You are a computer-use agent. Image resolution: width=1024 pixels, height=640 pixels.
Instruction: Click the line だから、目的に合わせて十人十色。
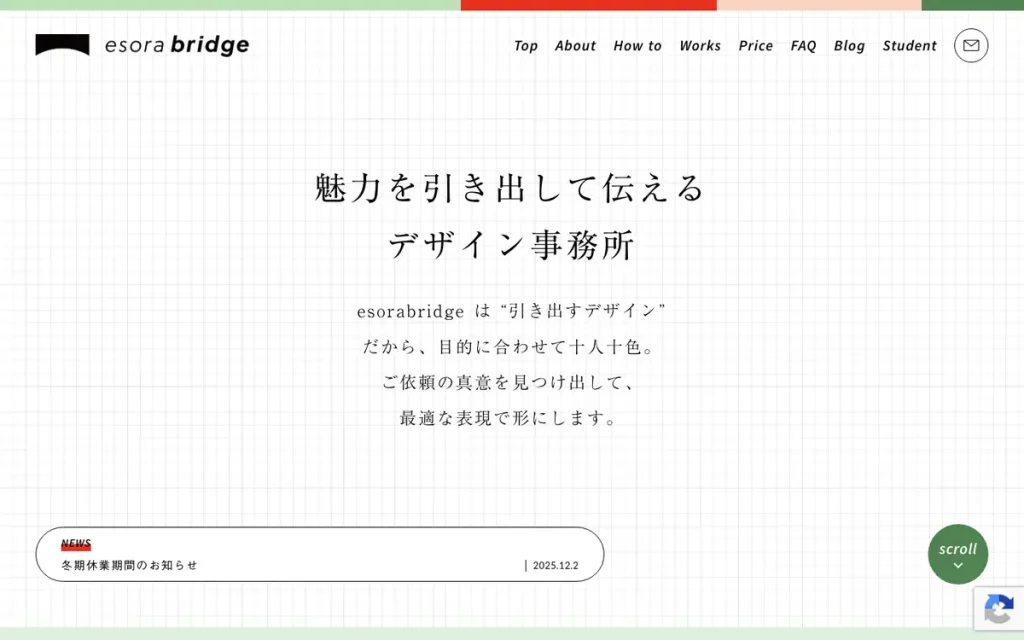[x=510, y=346]
